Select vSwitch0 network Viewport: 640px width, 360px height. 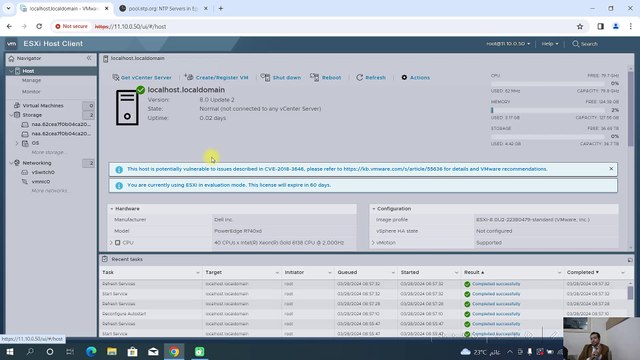(43, 172)
